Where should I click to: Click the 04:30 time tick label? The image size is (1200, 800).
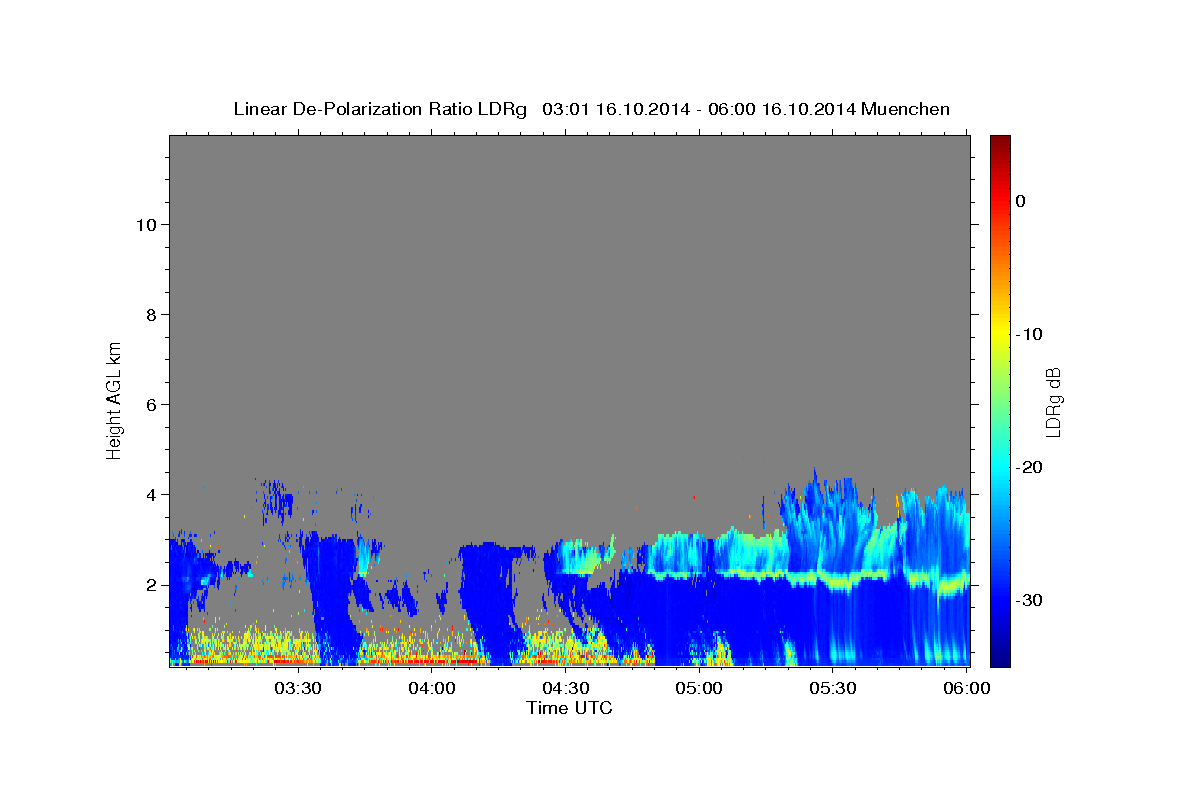coord(565,688)
